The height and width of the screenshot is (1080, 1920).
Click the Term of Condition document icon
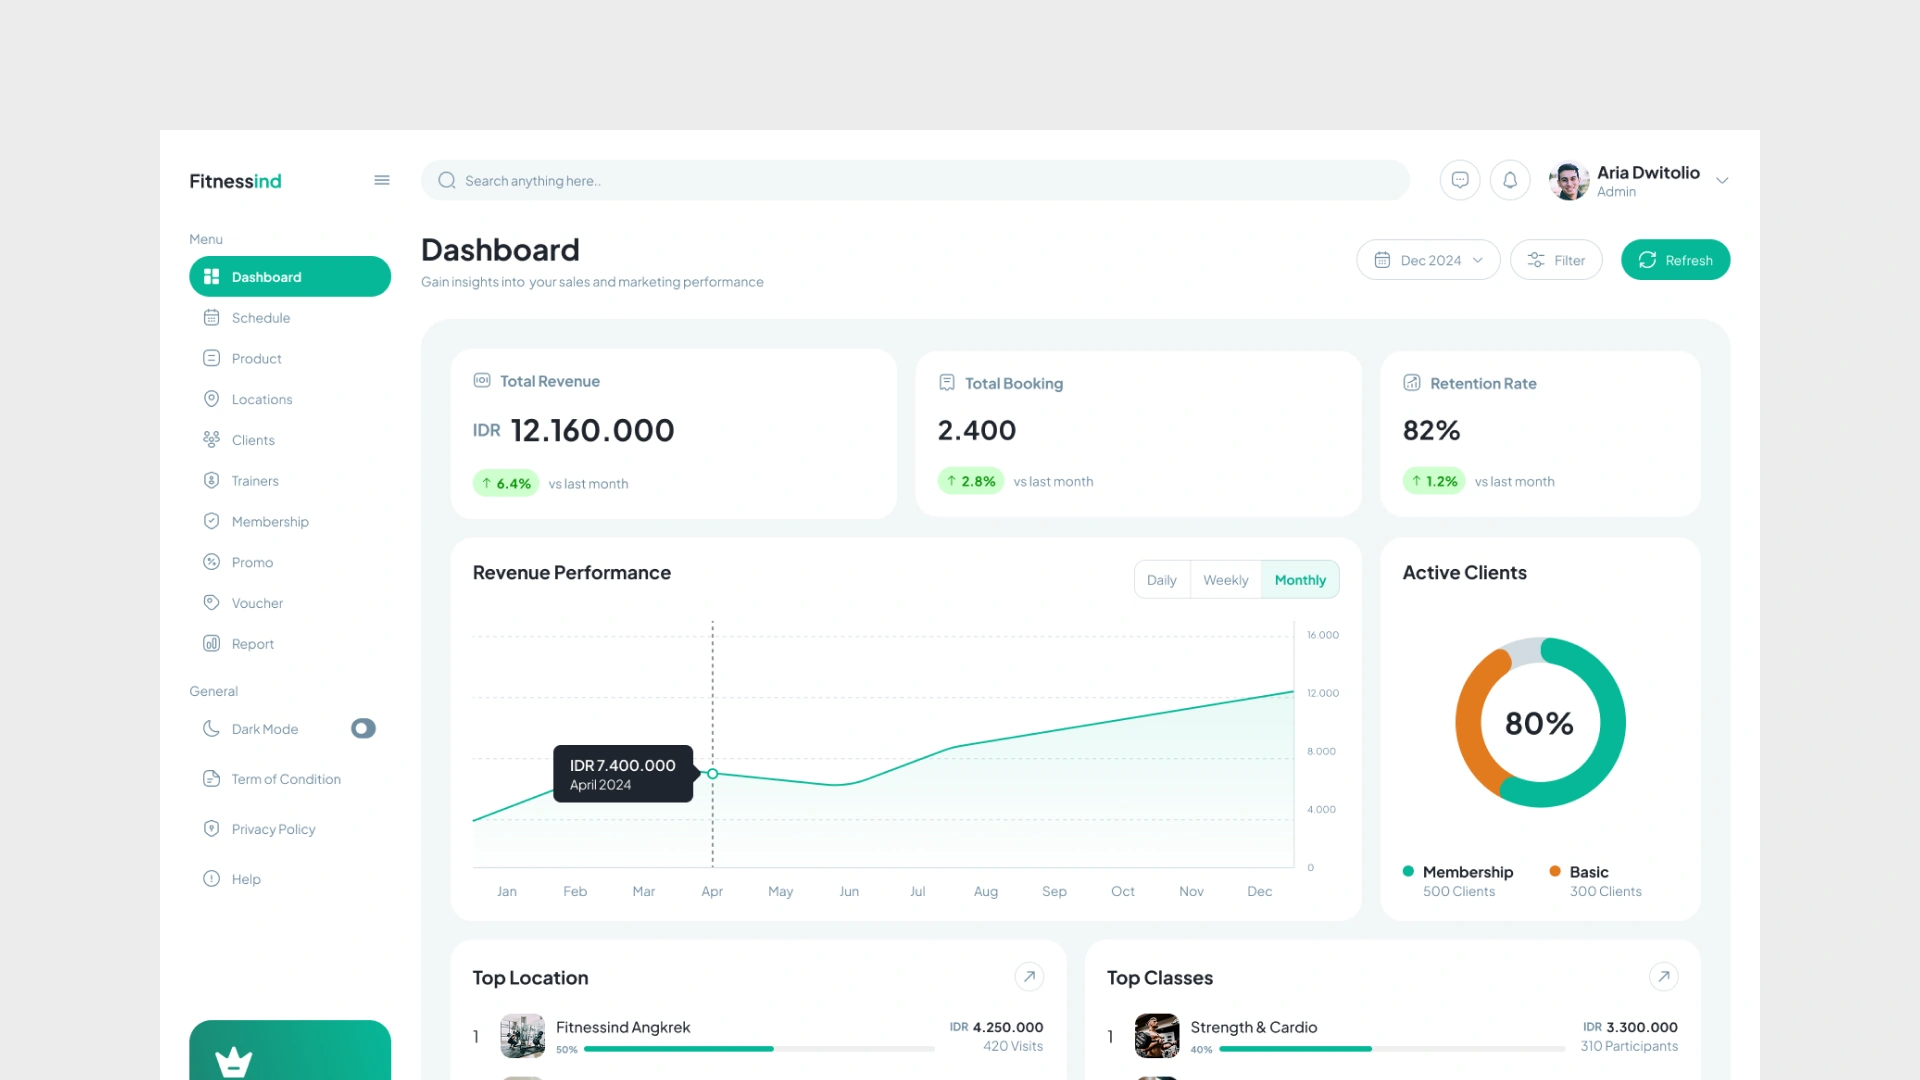(x=211, y=778)
